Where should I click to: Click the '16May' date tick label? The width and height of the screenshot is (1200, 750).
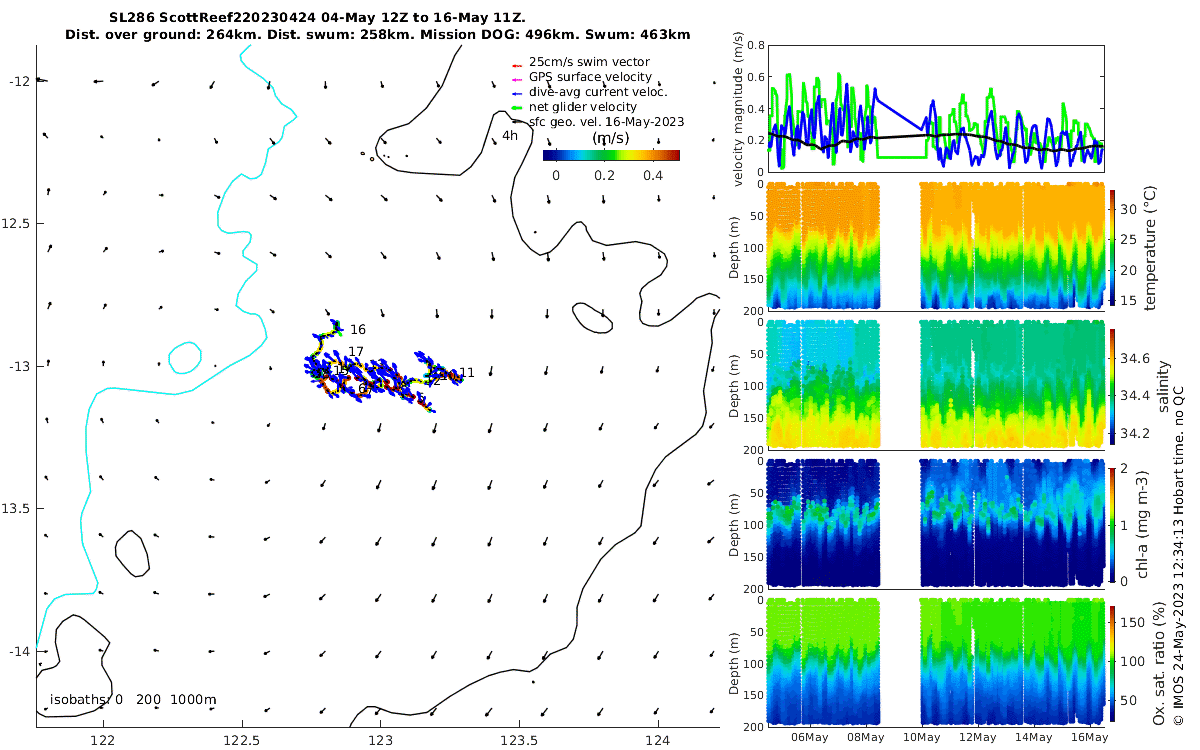tap(1089, 737)
